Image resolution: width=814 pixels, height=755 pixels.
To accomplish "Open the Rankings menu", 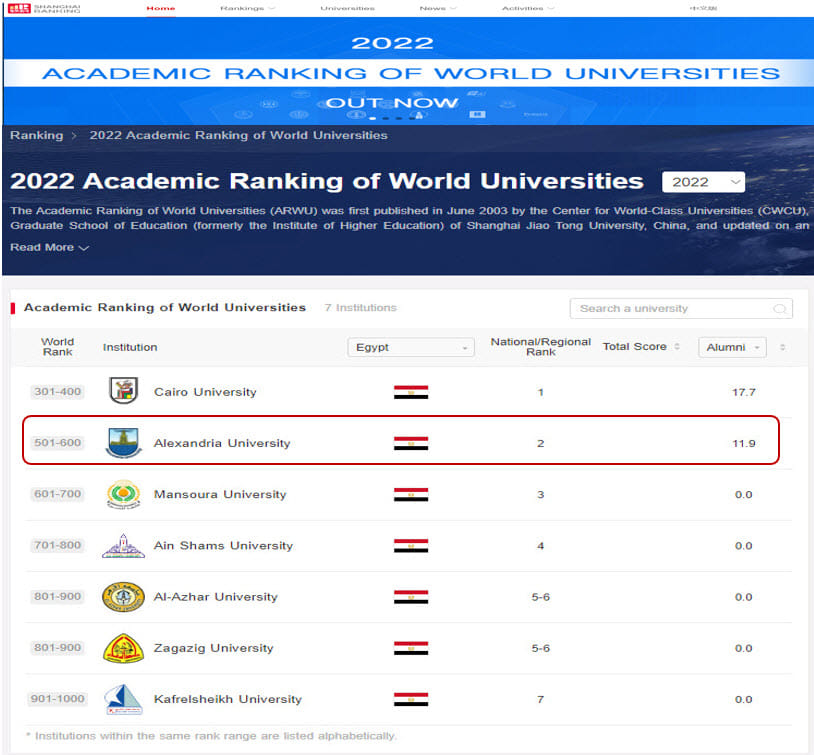I will pyautogui.click(x=247, y=8).
